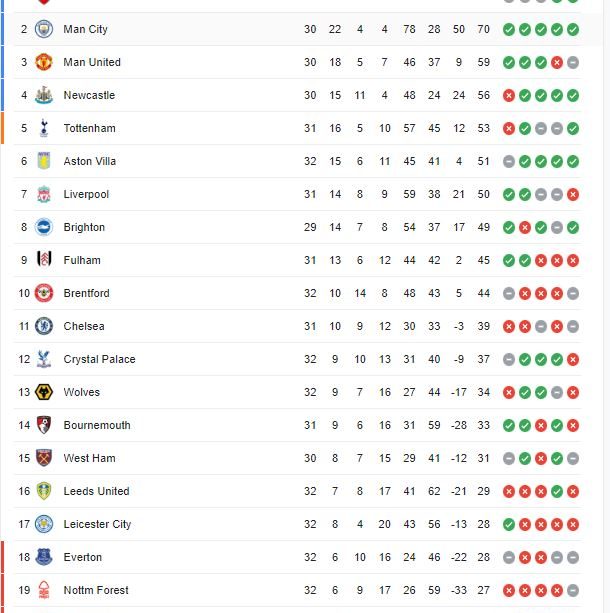Click Newcastle's first form result, the red loss icon
The image size is (610, 613).
click(x=509, y=95)
